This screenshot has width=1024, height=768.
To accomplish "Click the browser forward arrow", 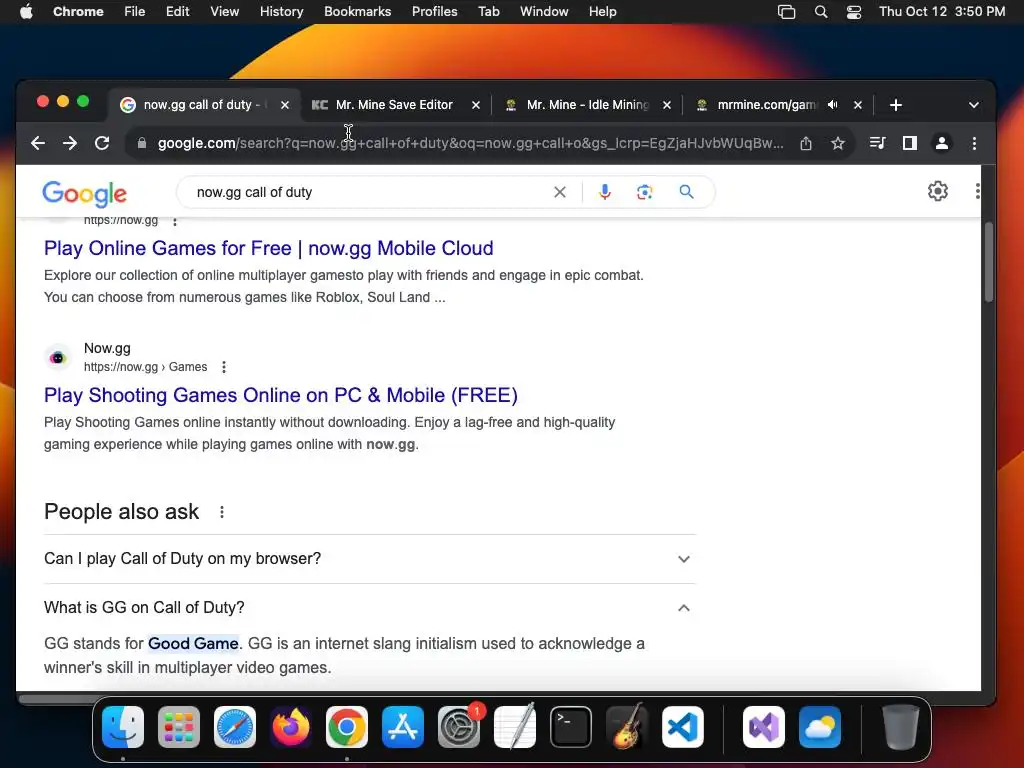I will pos(70,143).
